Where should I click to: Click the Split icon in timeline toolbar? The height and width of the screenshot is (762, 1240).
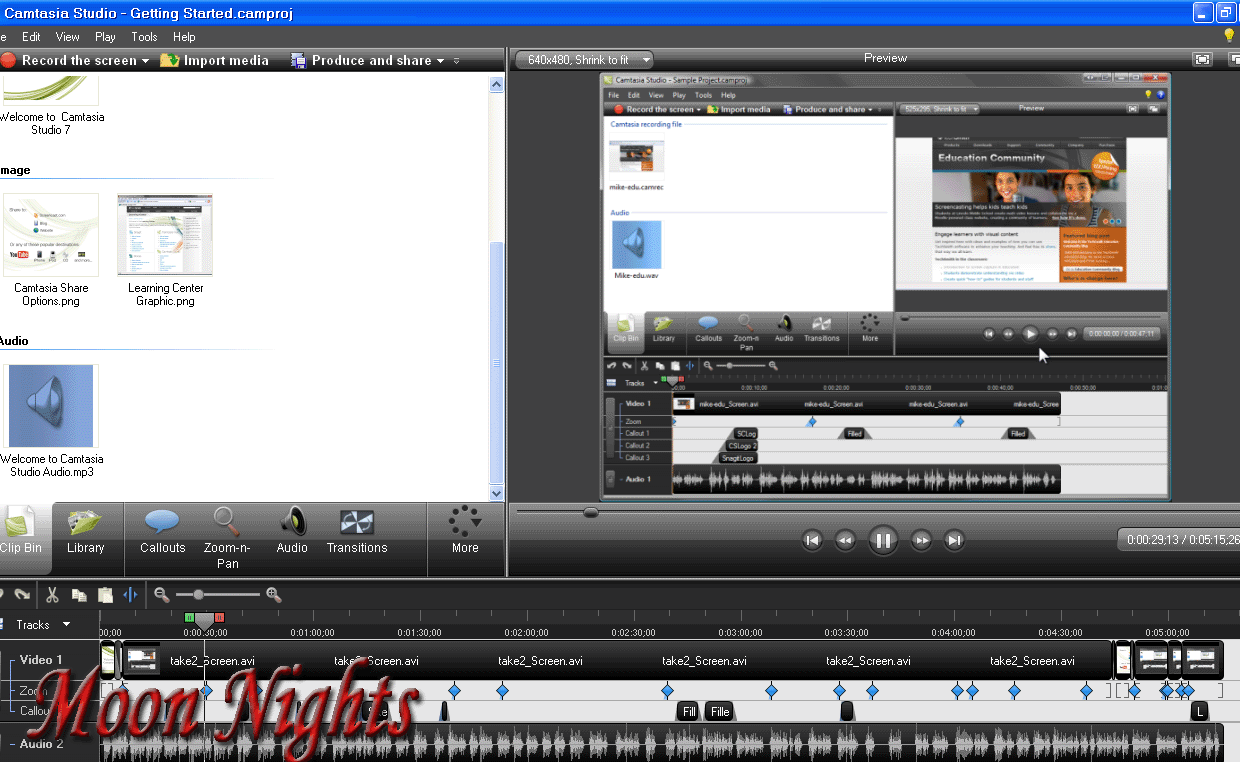131,595
